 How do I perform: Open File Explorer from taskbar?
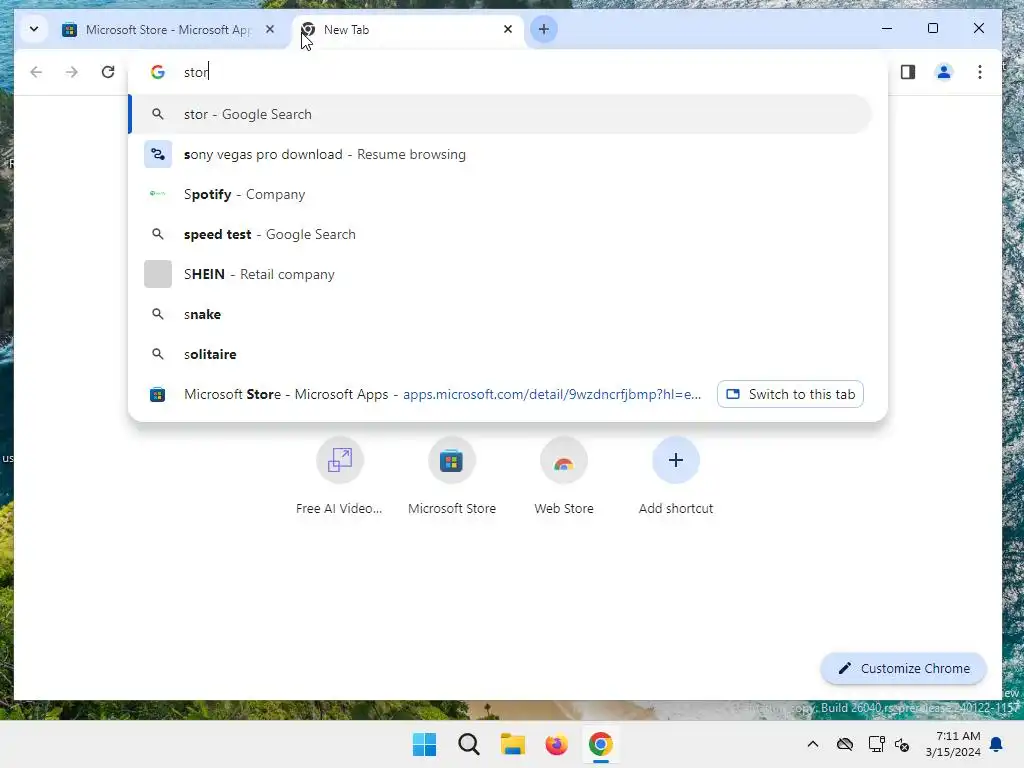point(513,744)
